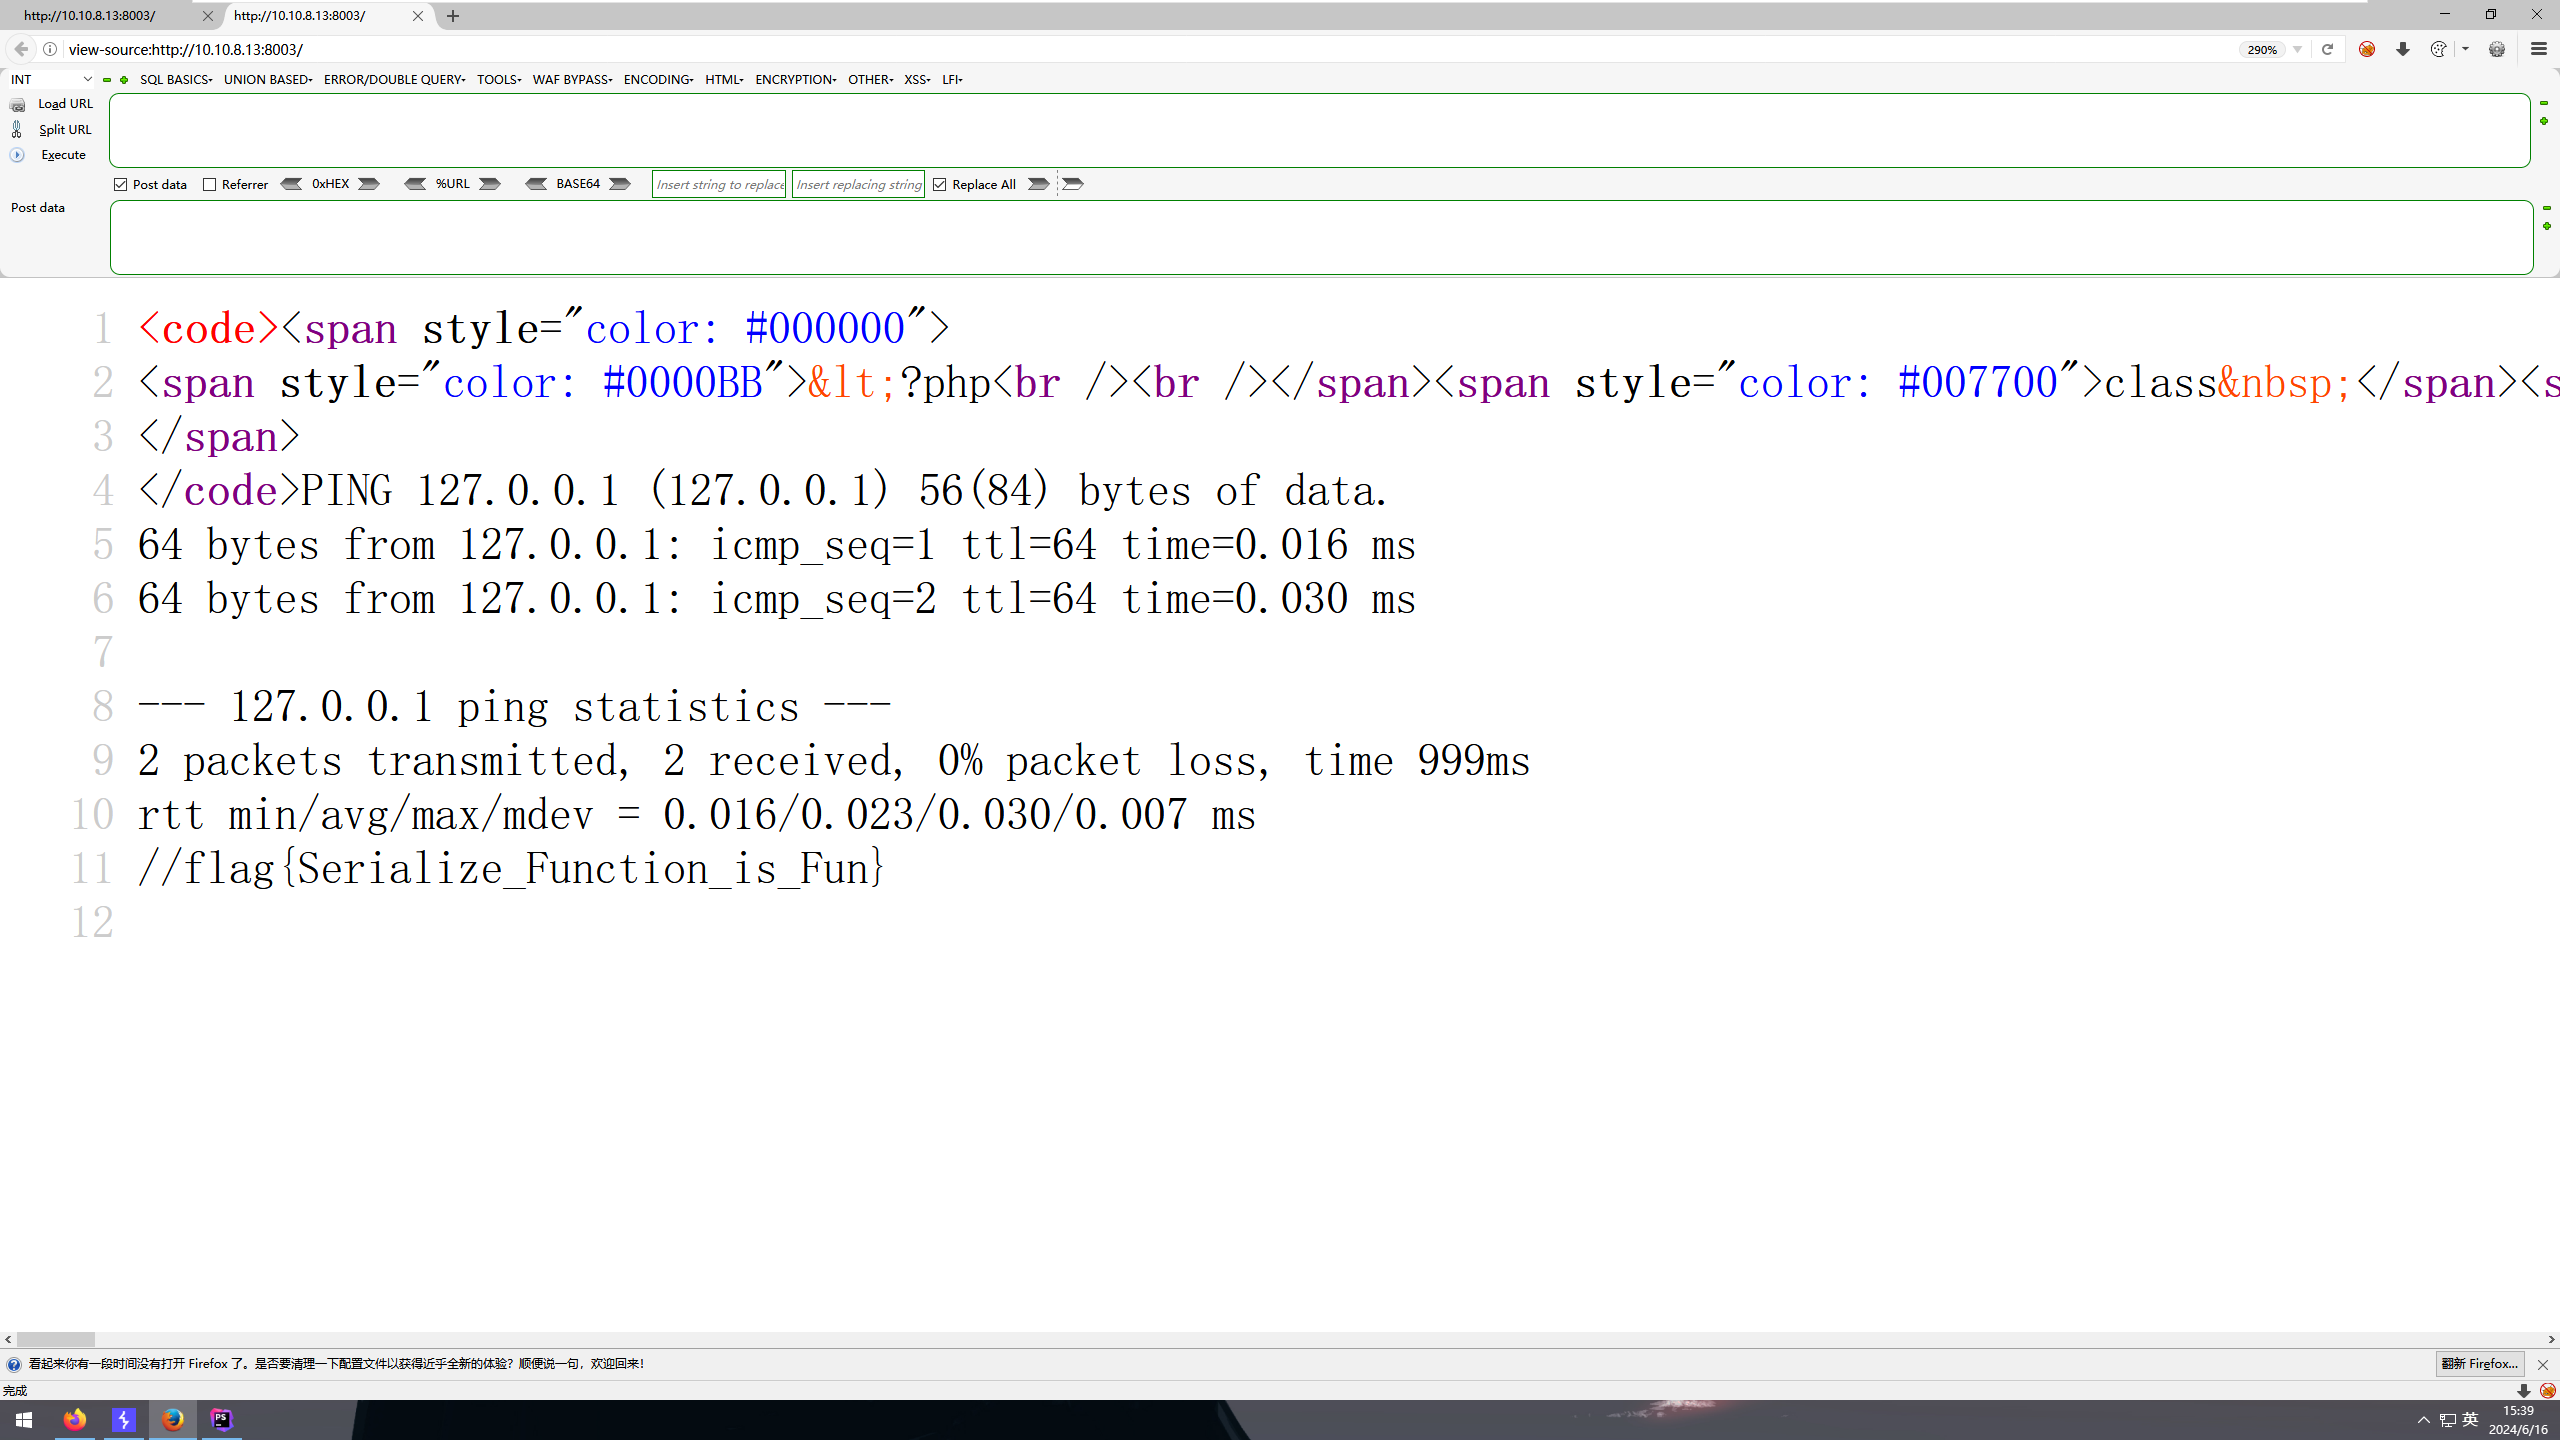This screenshot has width=2560, height=1440.
Task: Expand the SQL BASICS menu
Action: (176, 80)
